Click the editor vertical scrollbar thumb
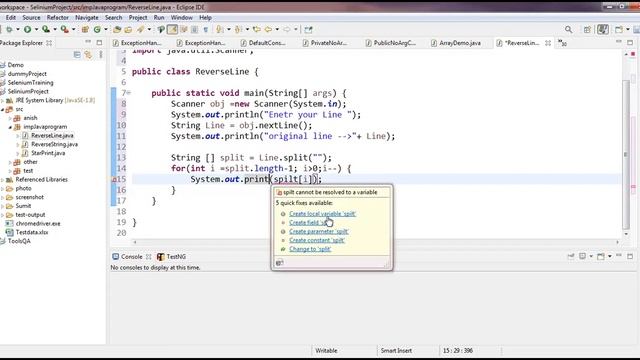 tap(626, 154)
